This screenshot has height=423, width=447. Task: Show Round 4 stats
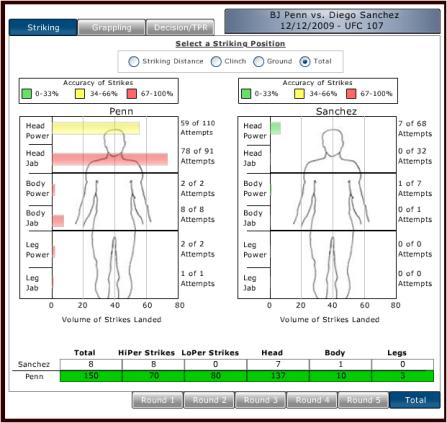click(x=312, y=400)
